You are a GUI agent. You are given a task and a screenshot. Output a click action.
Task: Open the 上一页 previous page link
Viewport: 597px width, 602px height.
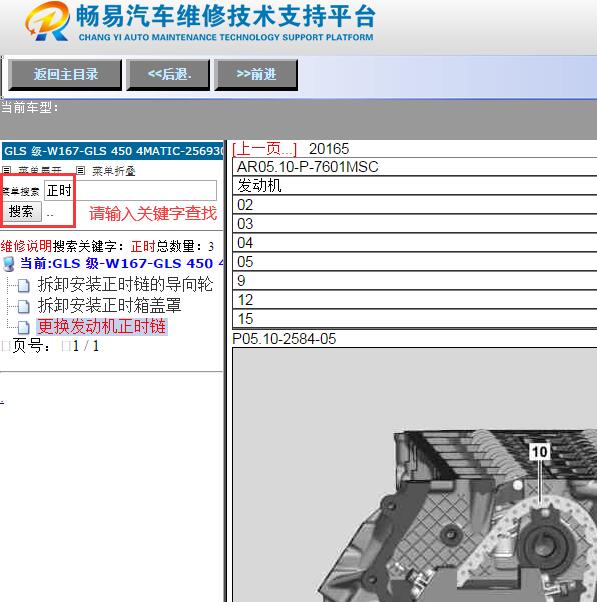(x=265, y=149)
